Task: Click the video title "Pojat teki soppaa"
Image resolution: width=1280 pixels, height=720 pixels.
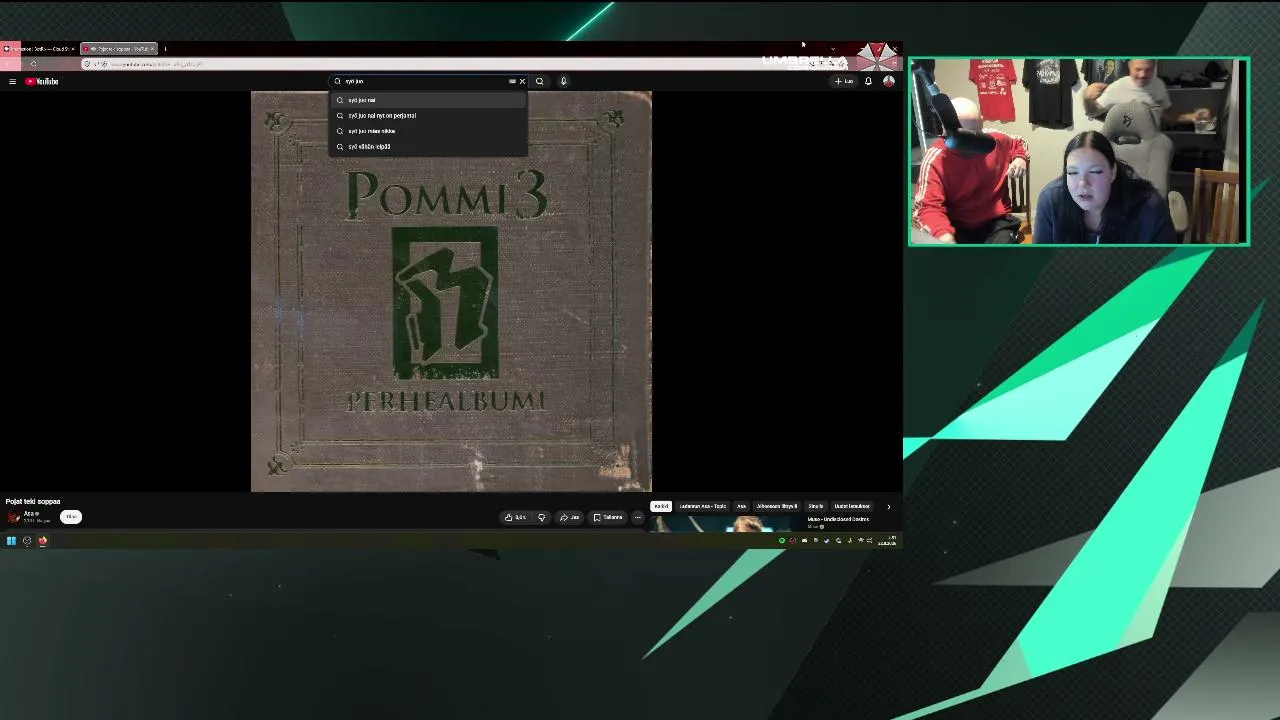Action: [x=33, y=501]
